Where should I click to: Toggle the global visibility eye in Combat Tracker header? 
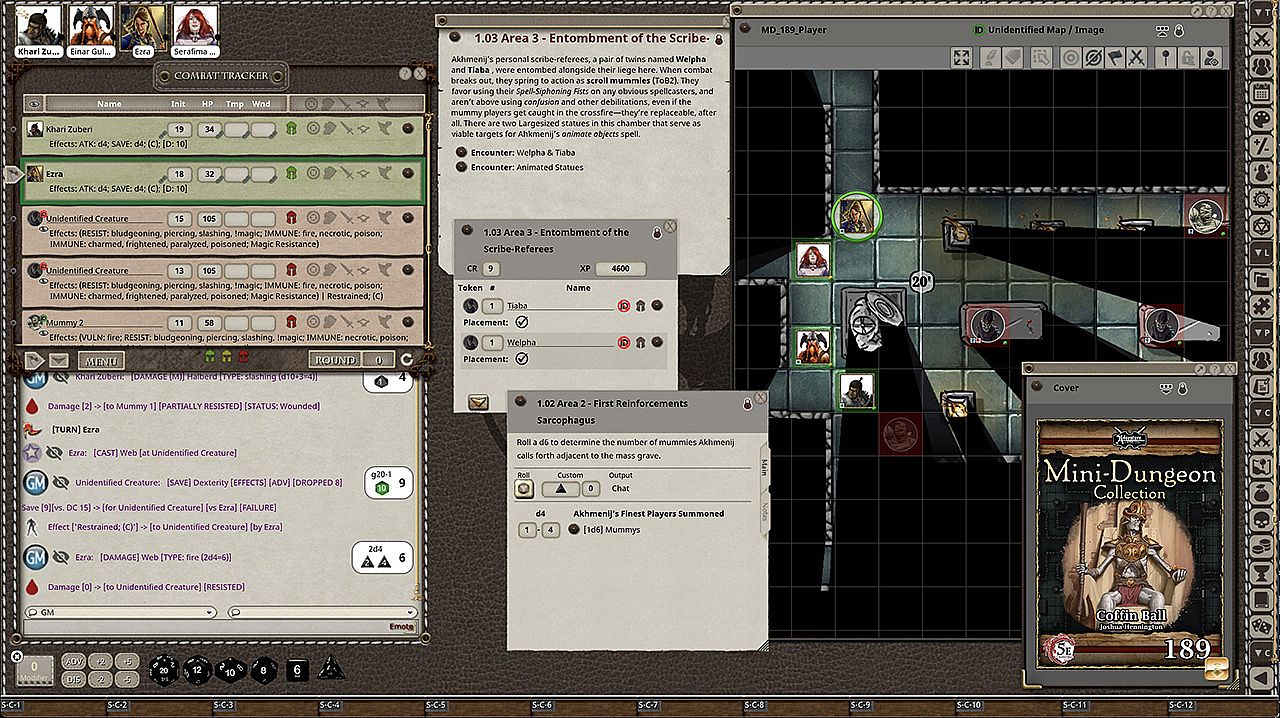click(34, 104)
